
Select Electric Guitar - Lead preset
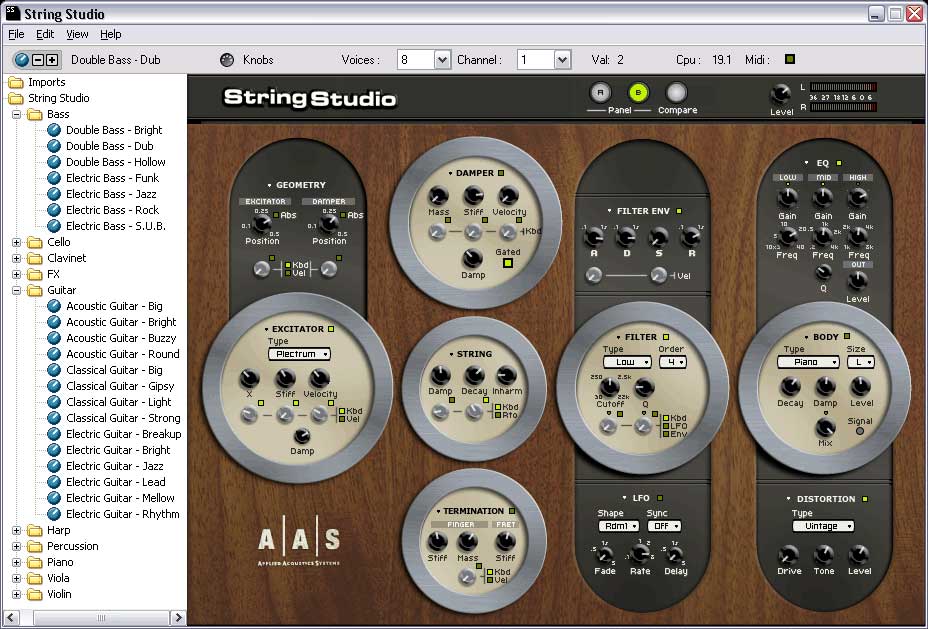tap(116, 482)
